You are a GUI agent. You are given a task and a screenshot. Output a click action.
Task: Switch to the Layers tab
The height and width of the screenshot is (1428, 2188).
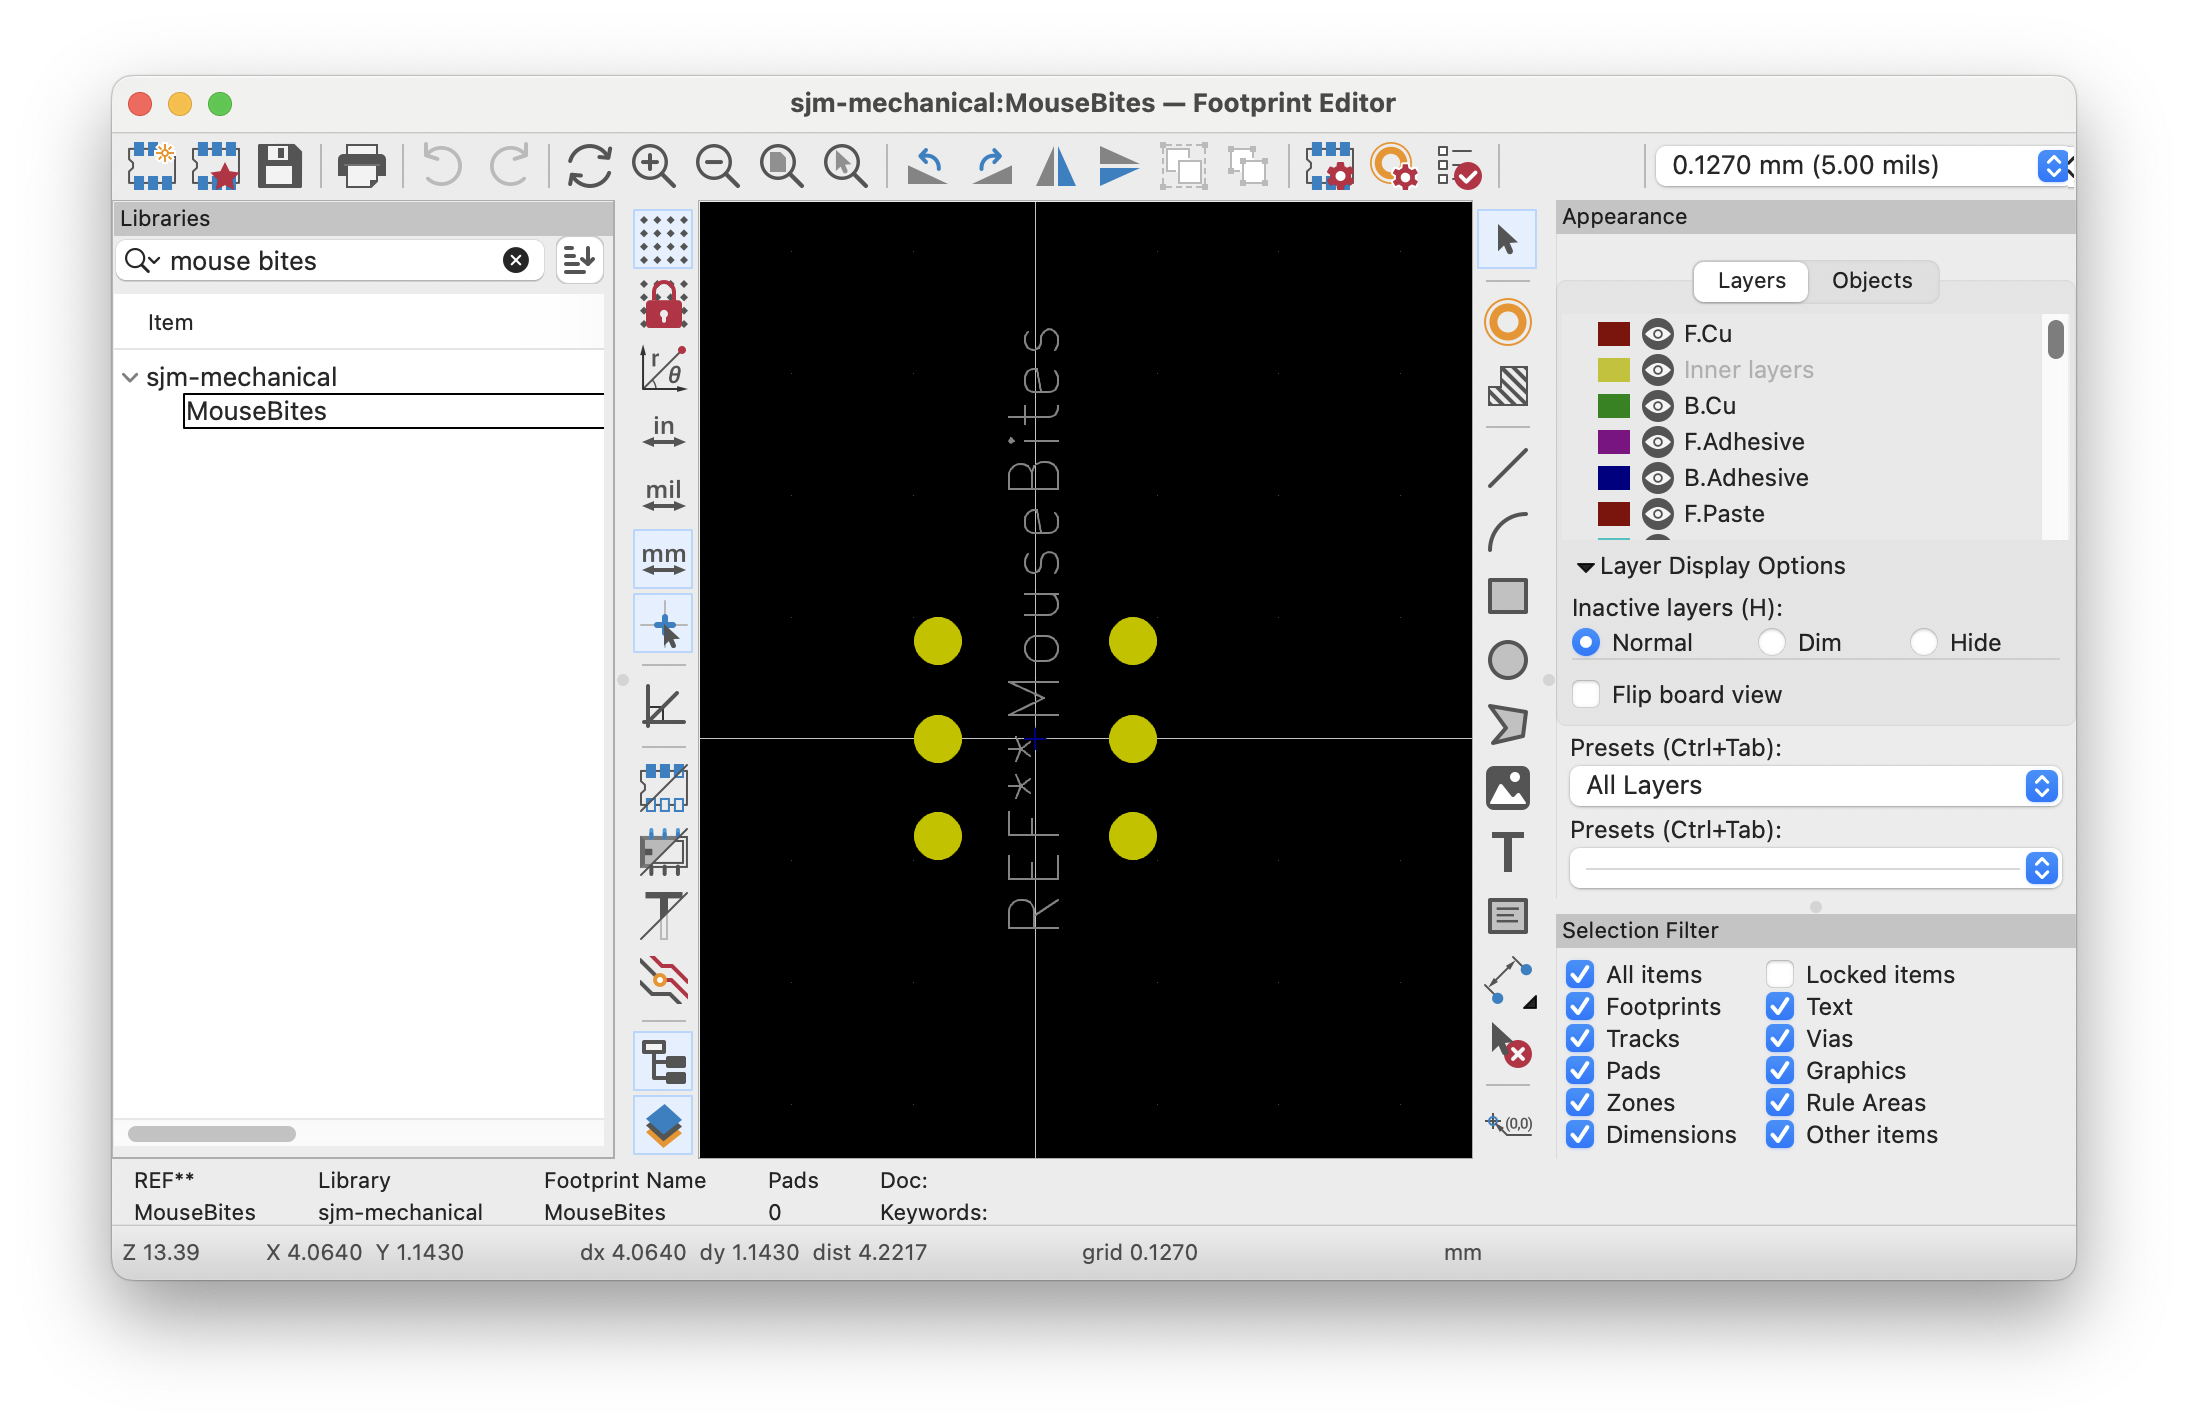coord(1751,281)
